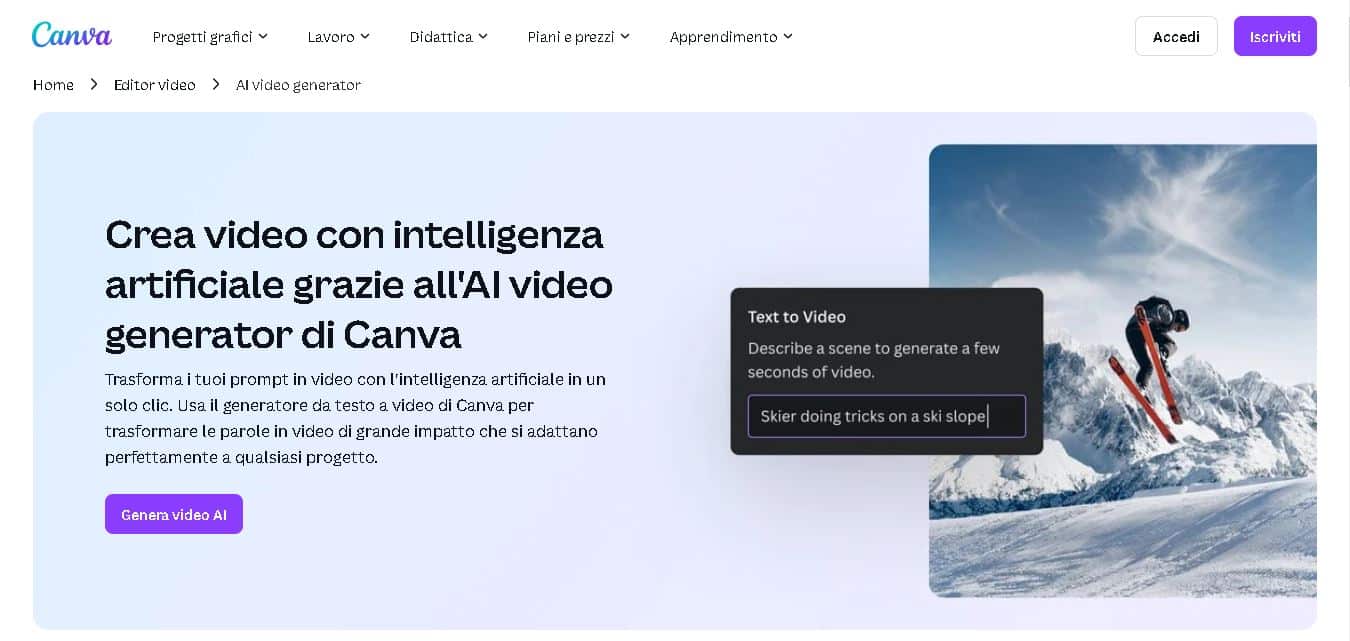Open the Lavoro menu
1350x641 pixels.
point(330,36)
